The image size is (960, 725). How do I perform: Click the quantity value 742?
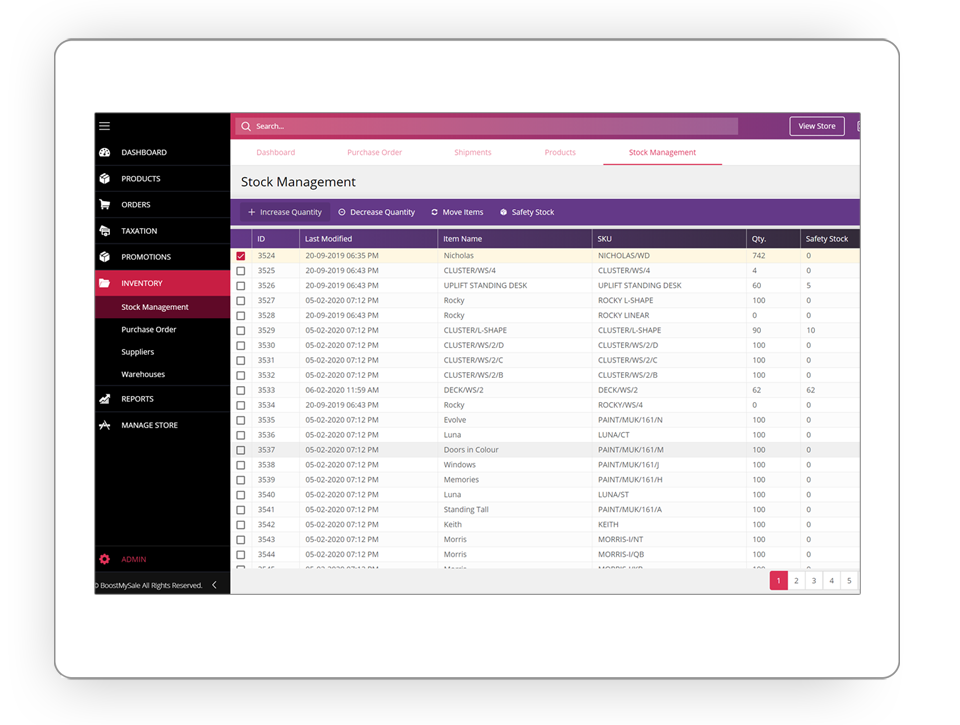click(759, 255)
